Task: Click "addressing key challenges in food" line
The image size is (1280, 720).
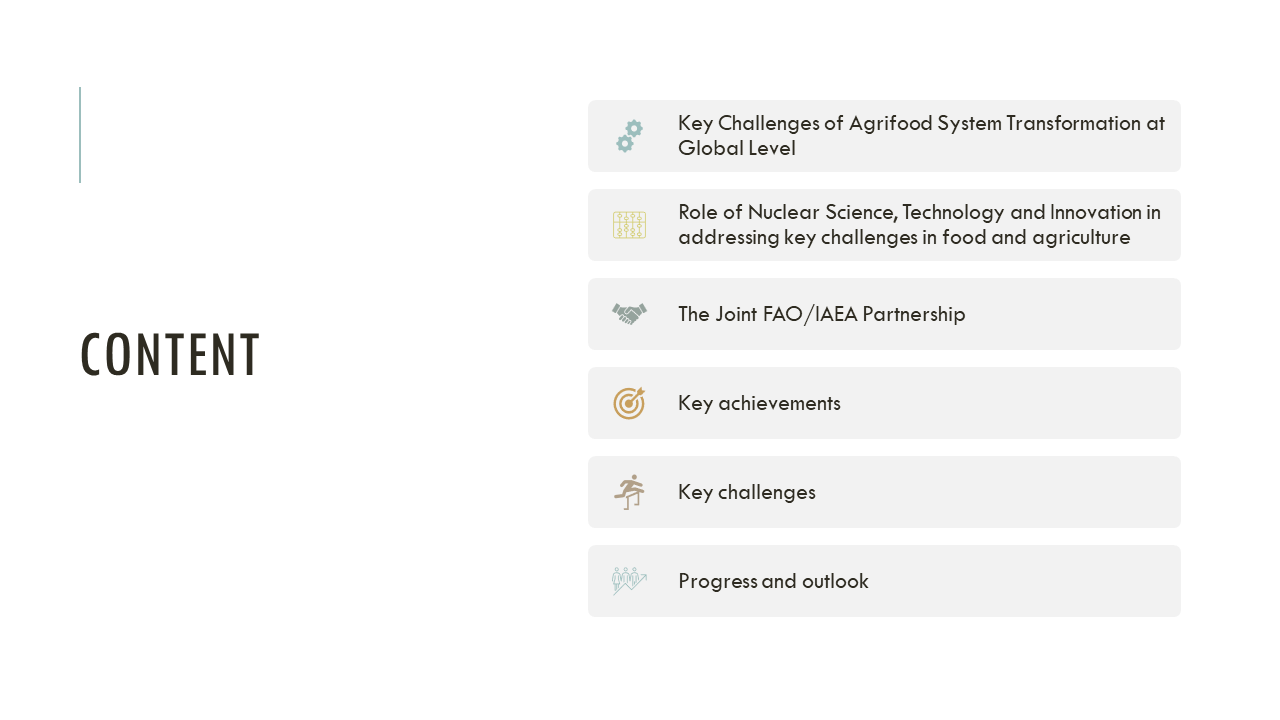Action: (x=904, y=238)
